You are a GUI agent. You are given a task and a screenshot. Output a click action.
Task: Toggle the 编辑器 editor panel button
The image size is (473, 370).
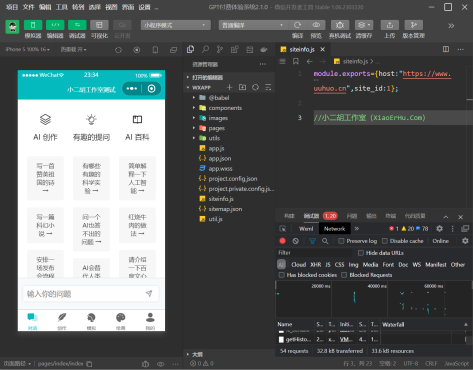(55, 25)
